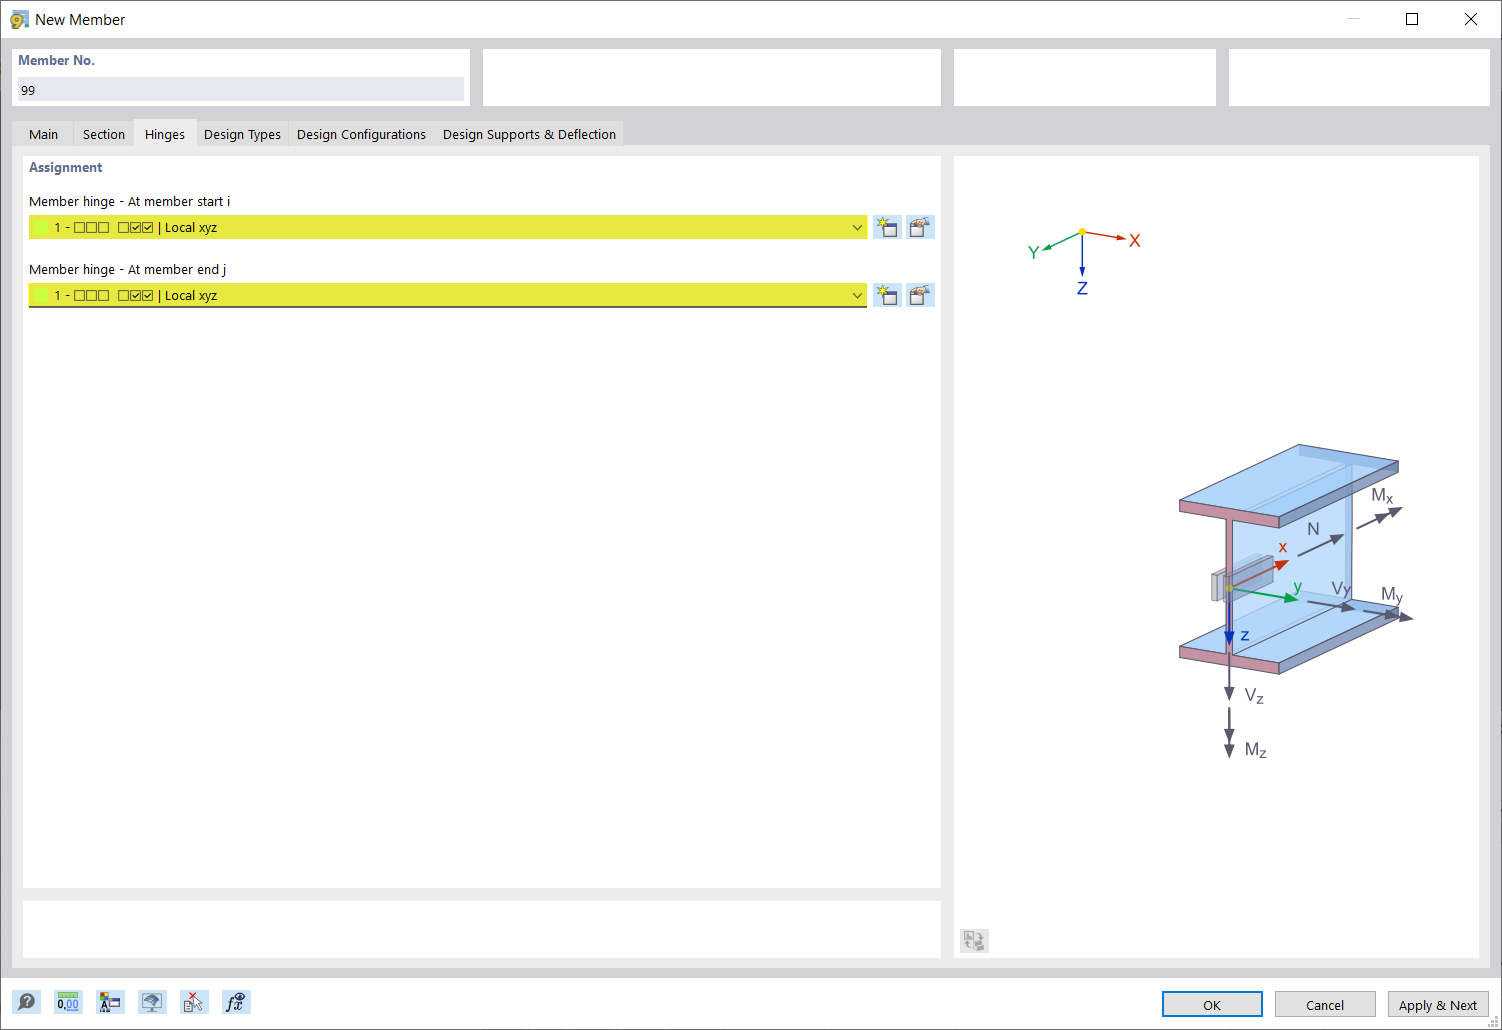1502x1030 pixels.
Task: Open hinge combo box at member end j
Action: 447,295
